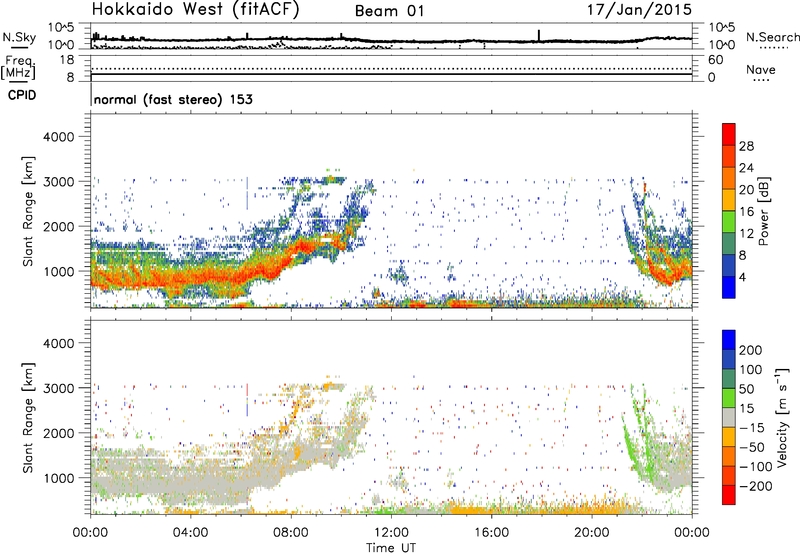800x554 pixels.
Task: Click the '28' power colorbar tick label
Action: coord(746,146)
